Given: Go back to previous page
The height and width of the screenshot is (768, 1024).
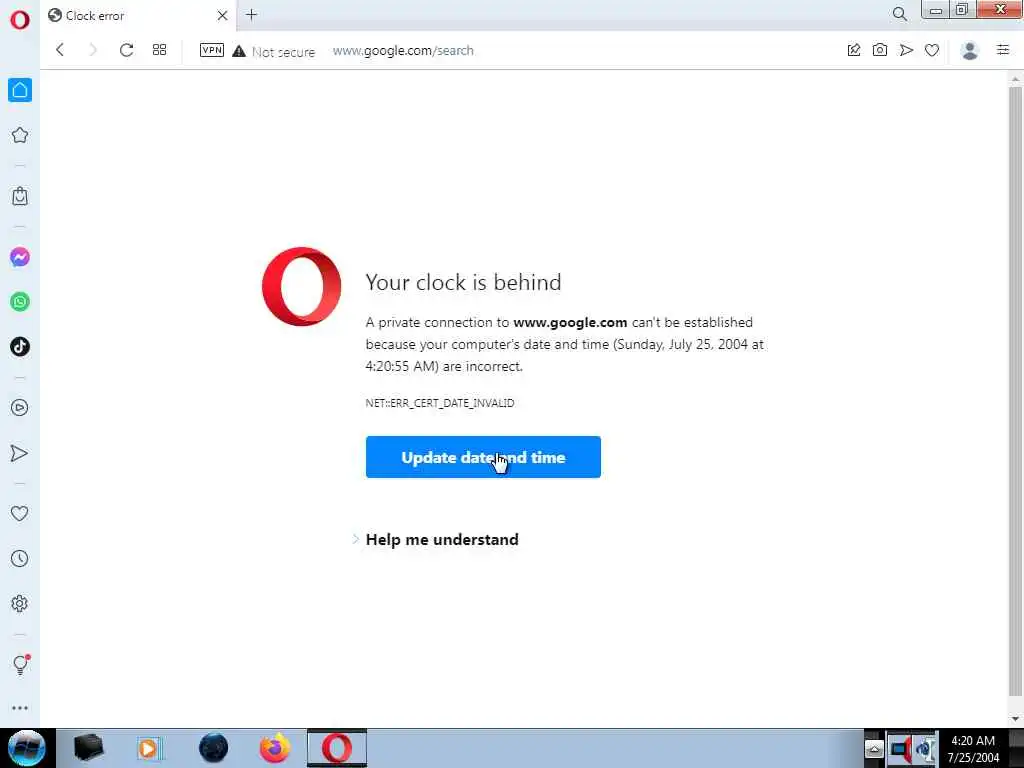Looking at the screenshot, I should [60, 50].
